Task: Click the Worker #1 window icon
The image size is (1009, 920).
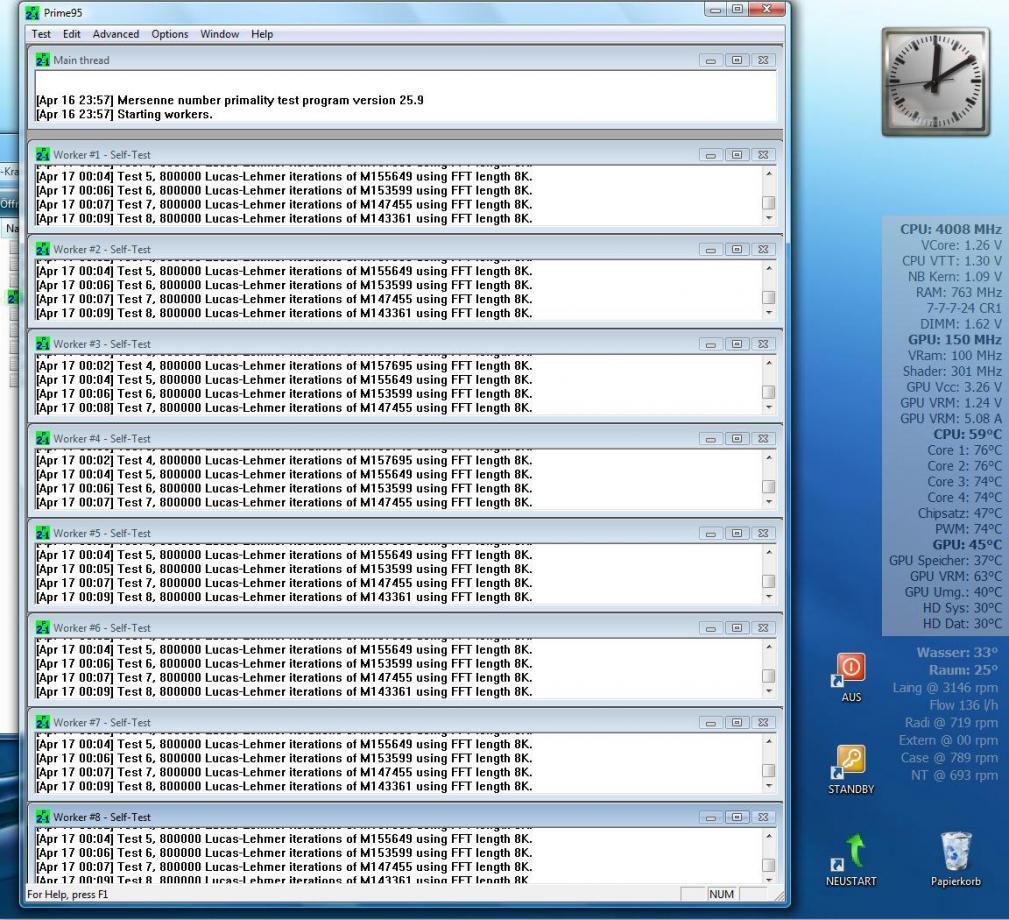Action: point(42,154)
